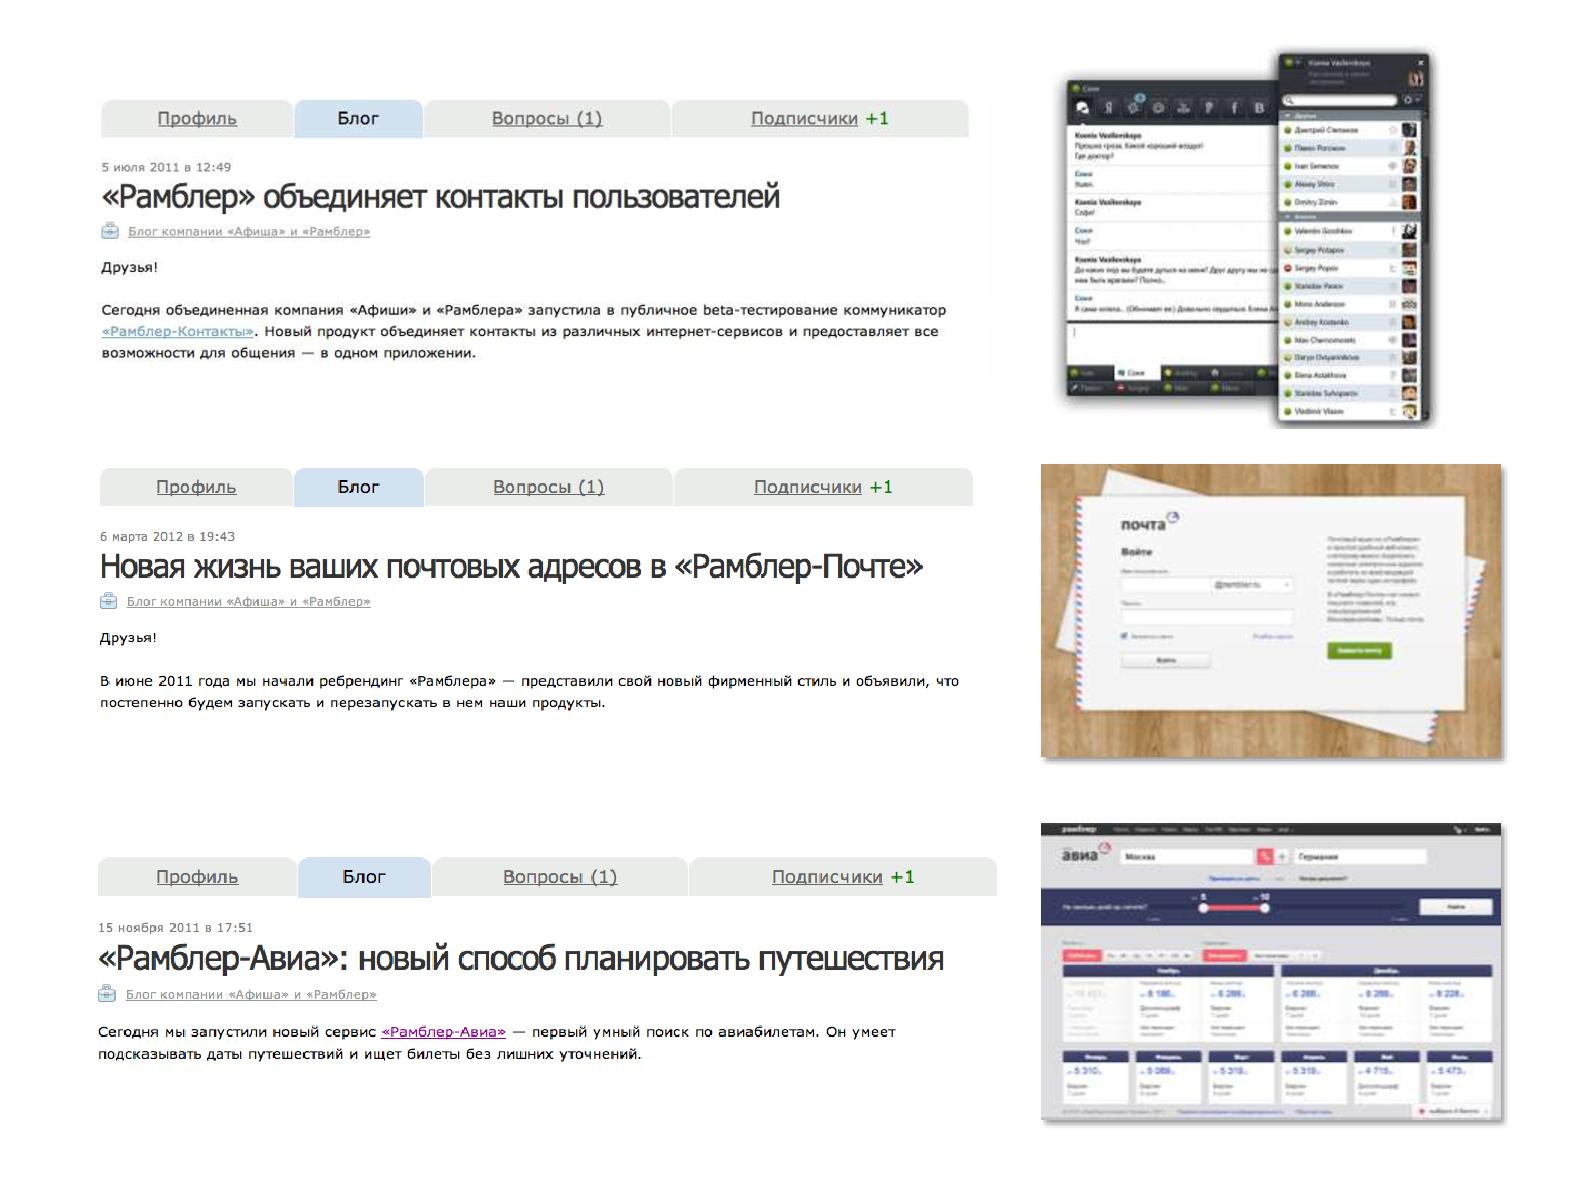The height and width of the screenshot is (1190, 1588).
Task: Open Подписчики tab above the Рамблер-Авиа post
Action: coord(843,877)
